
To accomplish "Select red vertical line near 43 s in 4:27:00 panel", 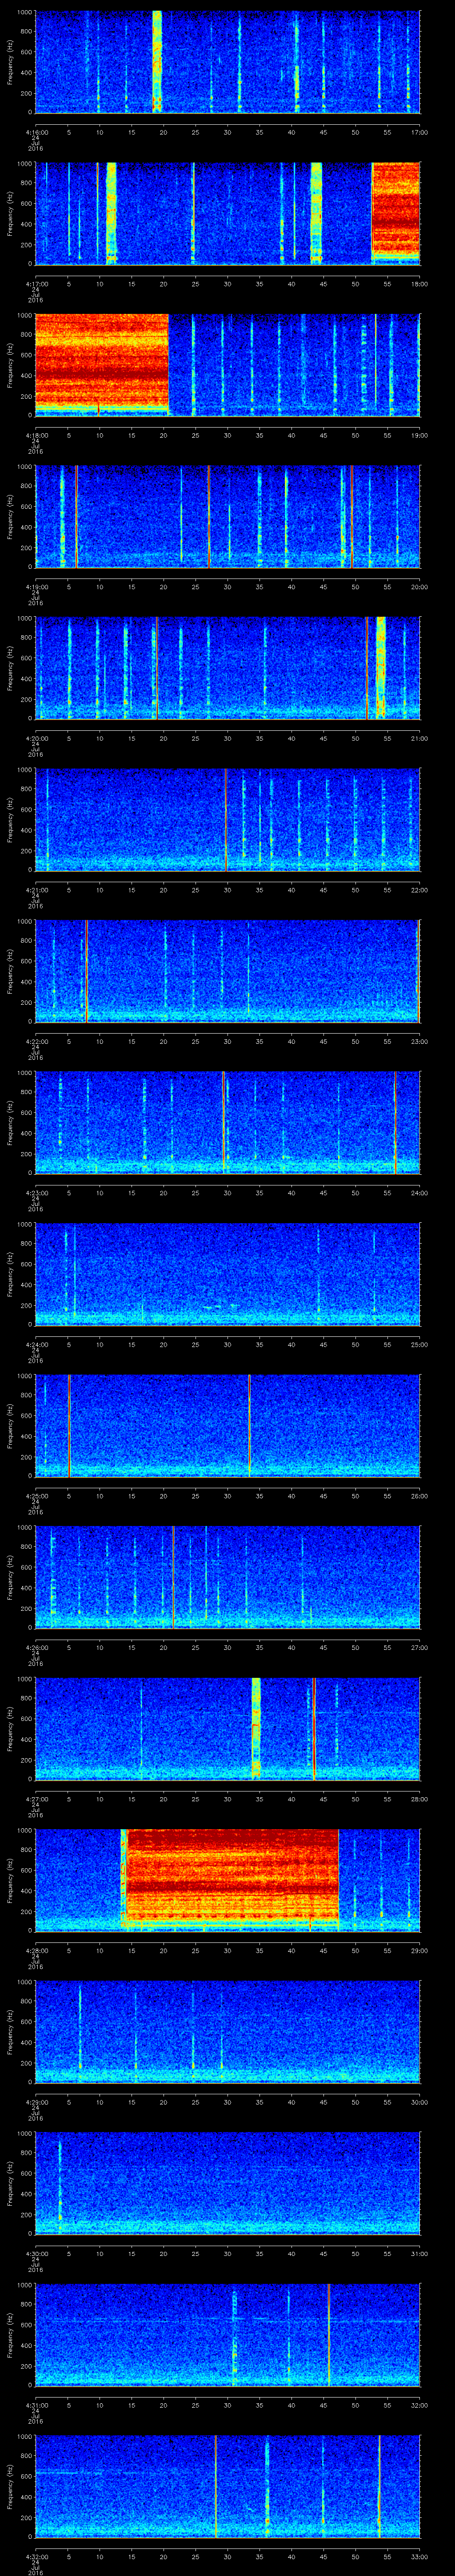I will (314, 1728).
